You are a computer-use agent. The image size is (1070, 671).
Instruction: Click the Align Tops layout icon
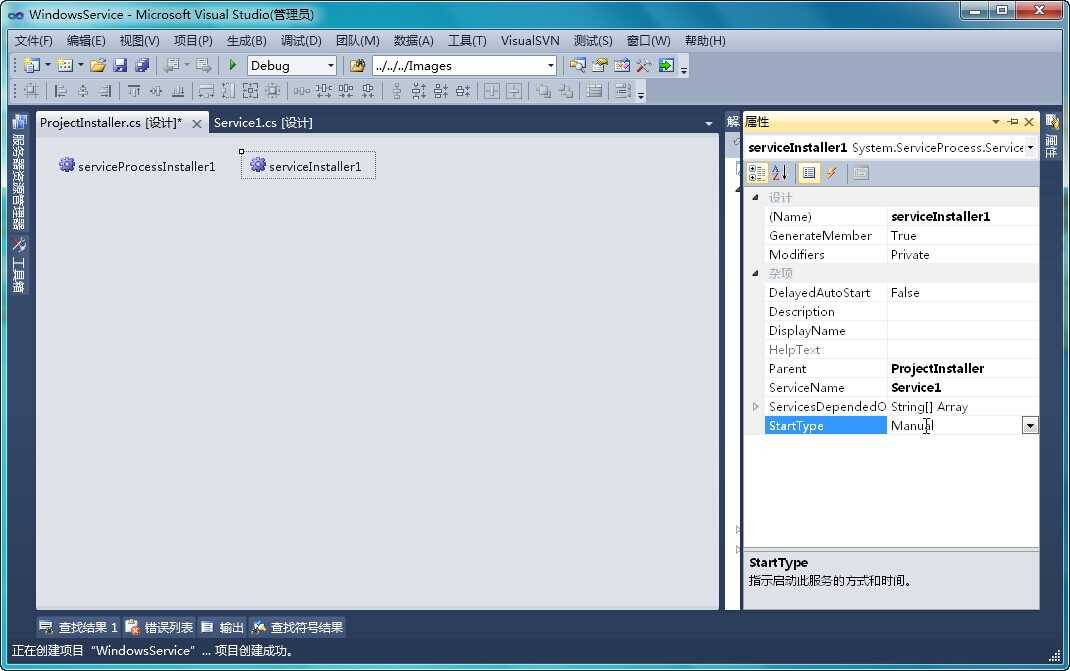point(134,91)
